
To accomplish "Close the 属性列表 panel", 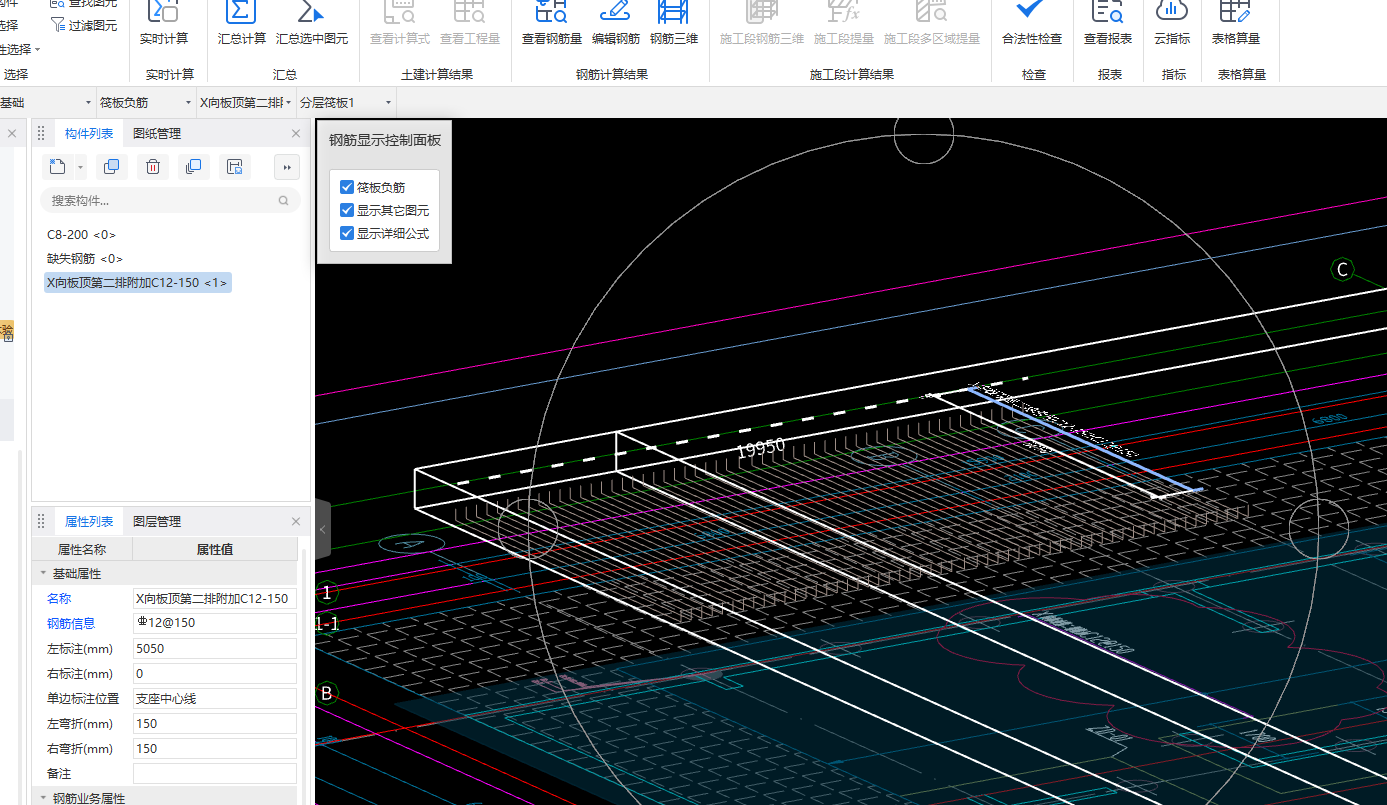I will [x=296, y=522].
